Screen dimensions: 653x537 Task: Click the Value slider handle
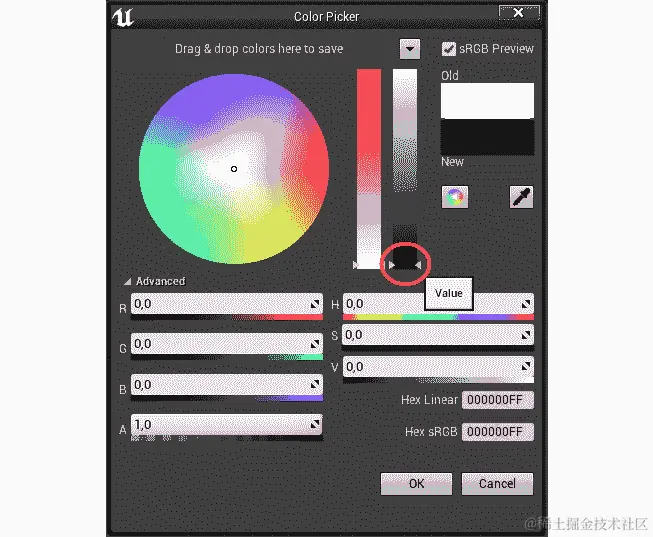point(405,265)
